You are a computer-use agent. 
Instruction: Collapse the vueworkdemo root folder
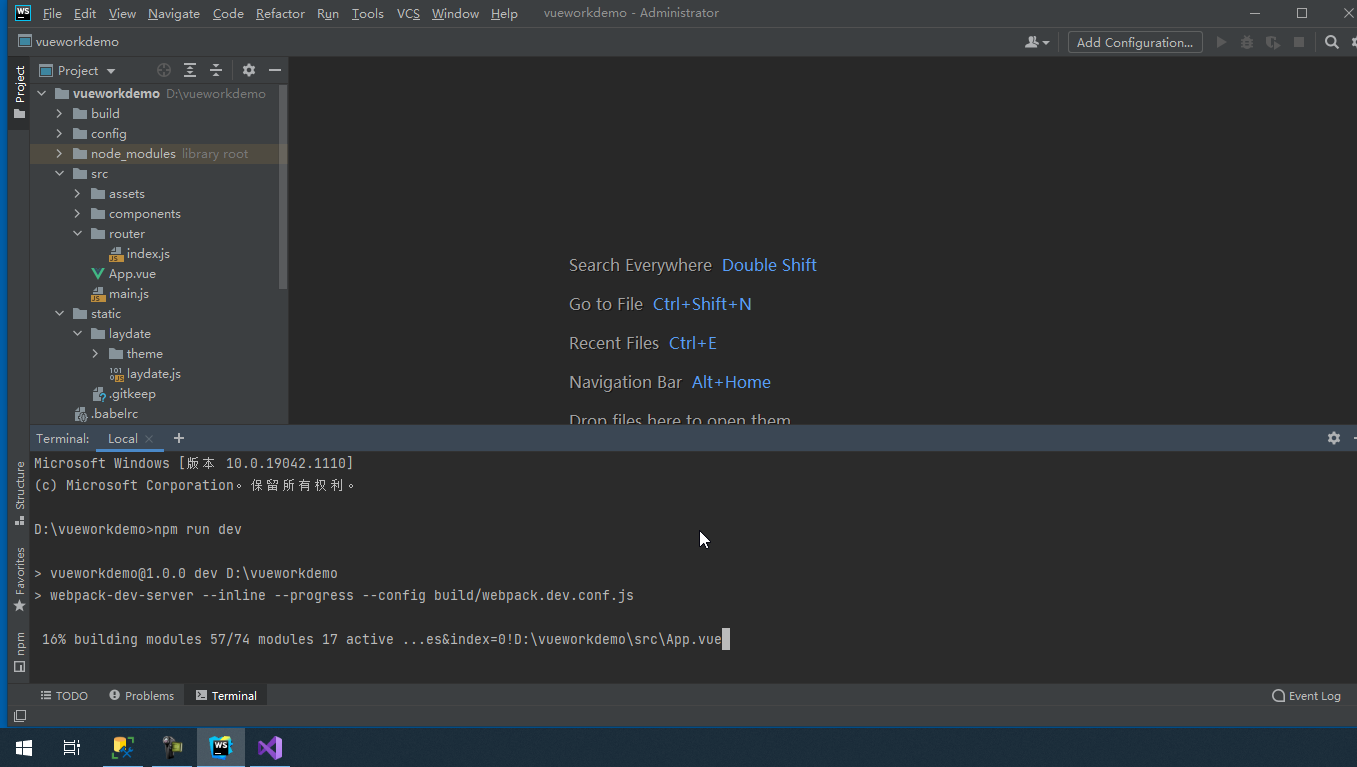[42, 93]
